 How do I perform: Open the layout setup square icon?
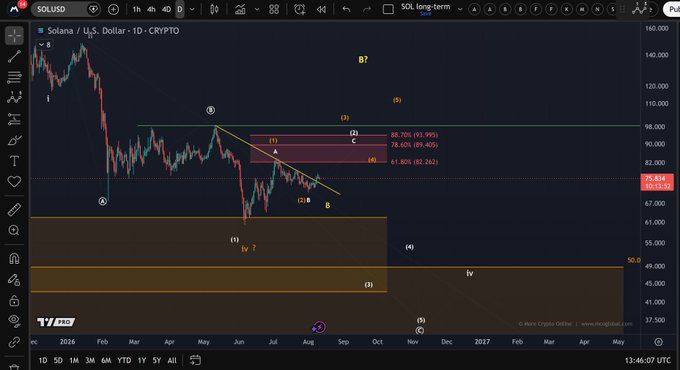388,9
